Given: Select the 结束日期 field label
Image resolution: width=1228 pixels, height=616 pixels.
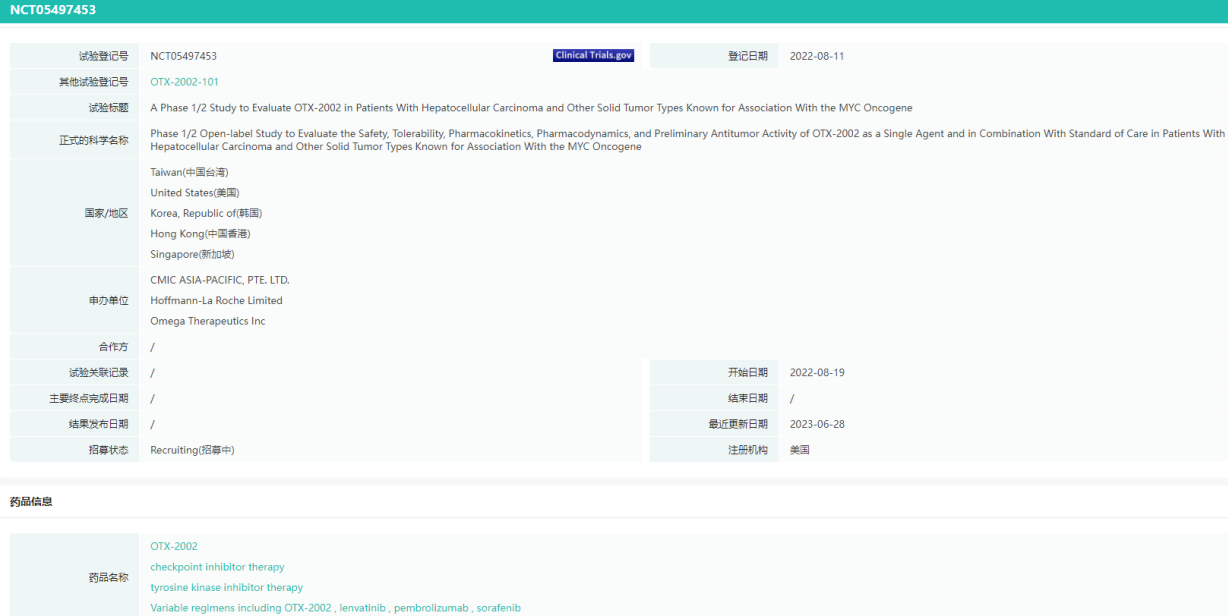Looking at the screenshot, I should tap(748, 398).
